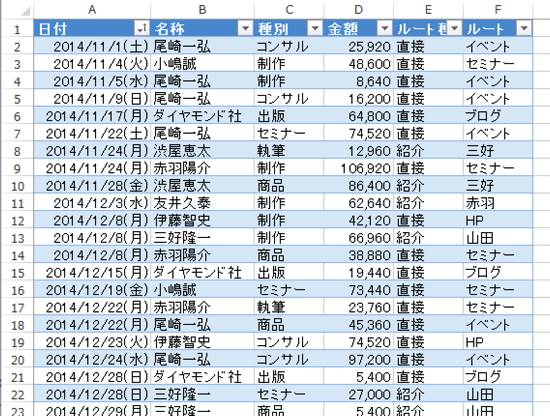Select イベント route cell in row 18

[x=498, y=325]
